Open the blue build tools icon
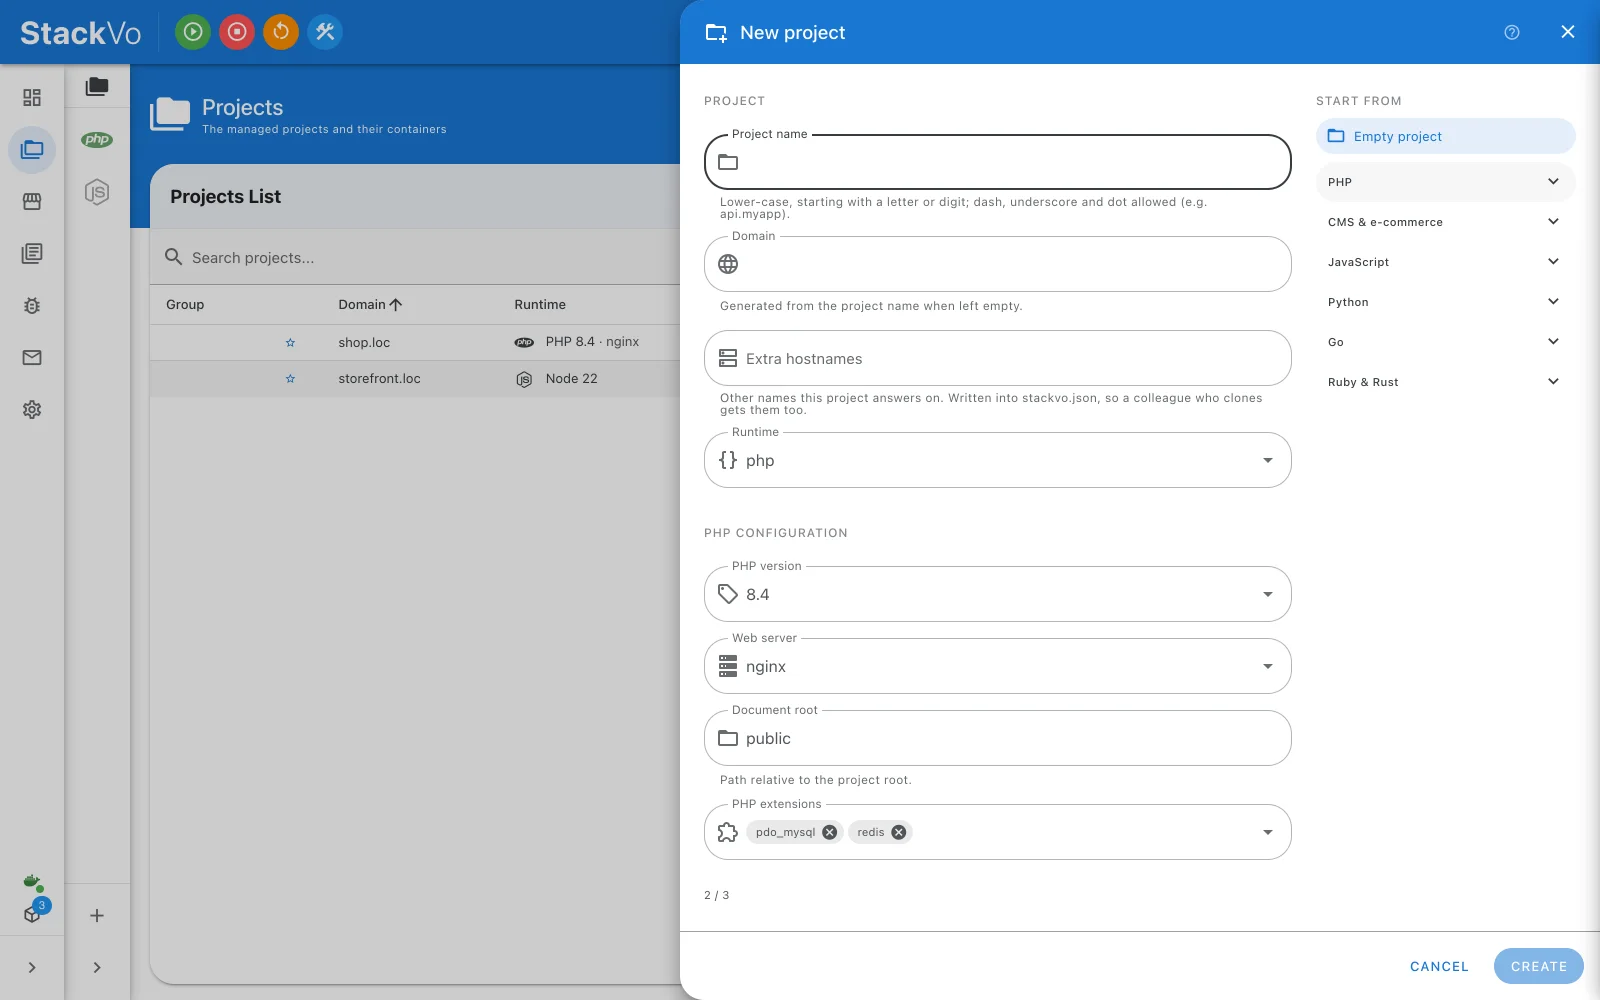 tap(325, 32)
